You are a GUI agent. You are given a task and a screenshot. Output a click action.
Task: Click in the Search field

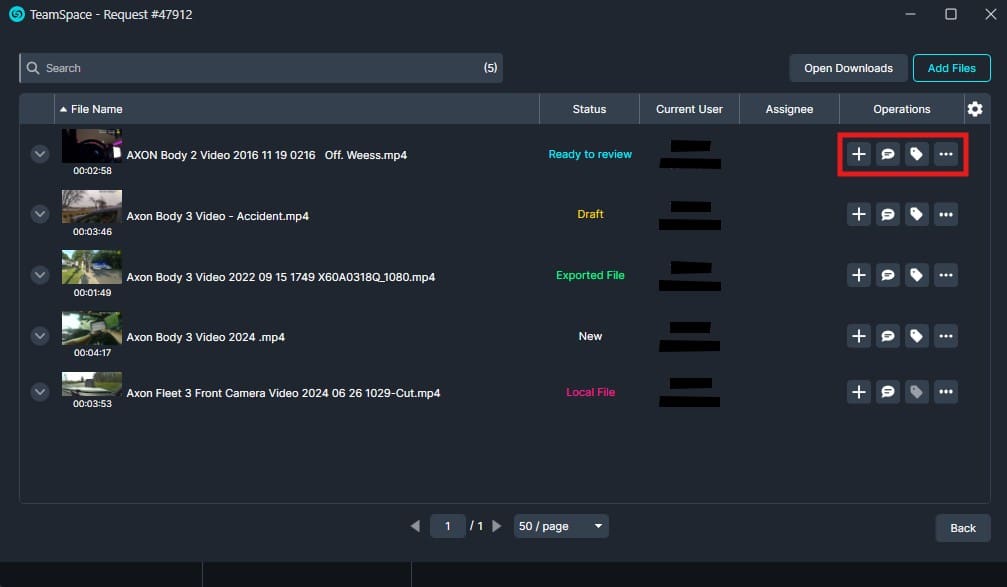click(260, 68)
